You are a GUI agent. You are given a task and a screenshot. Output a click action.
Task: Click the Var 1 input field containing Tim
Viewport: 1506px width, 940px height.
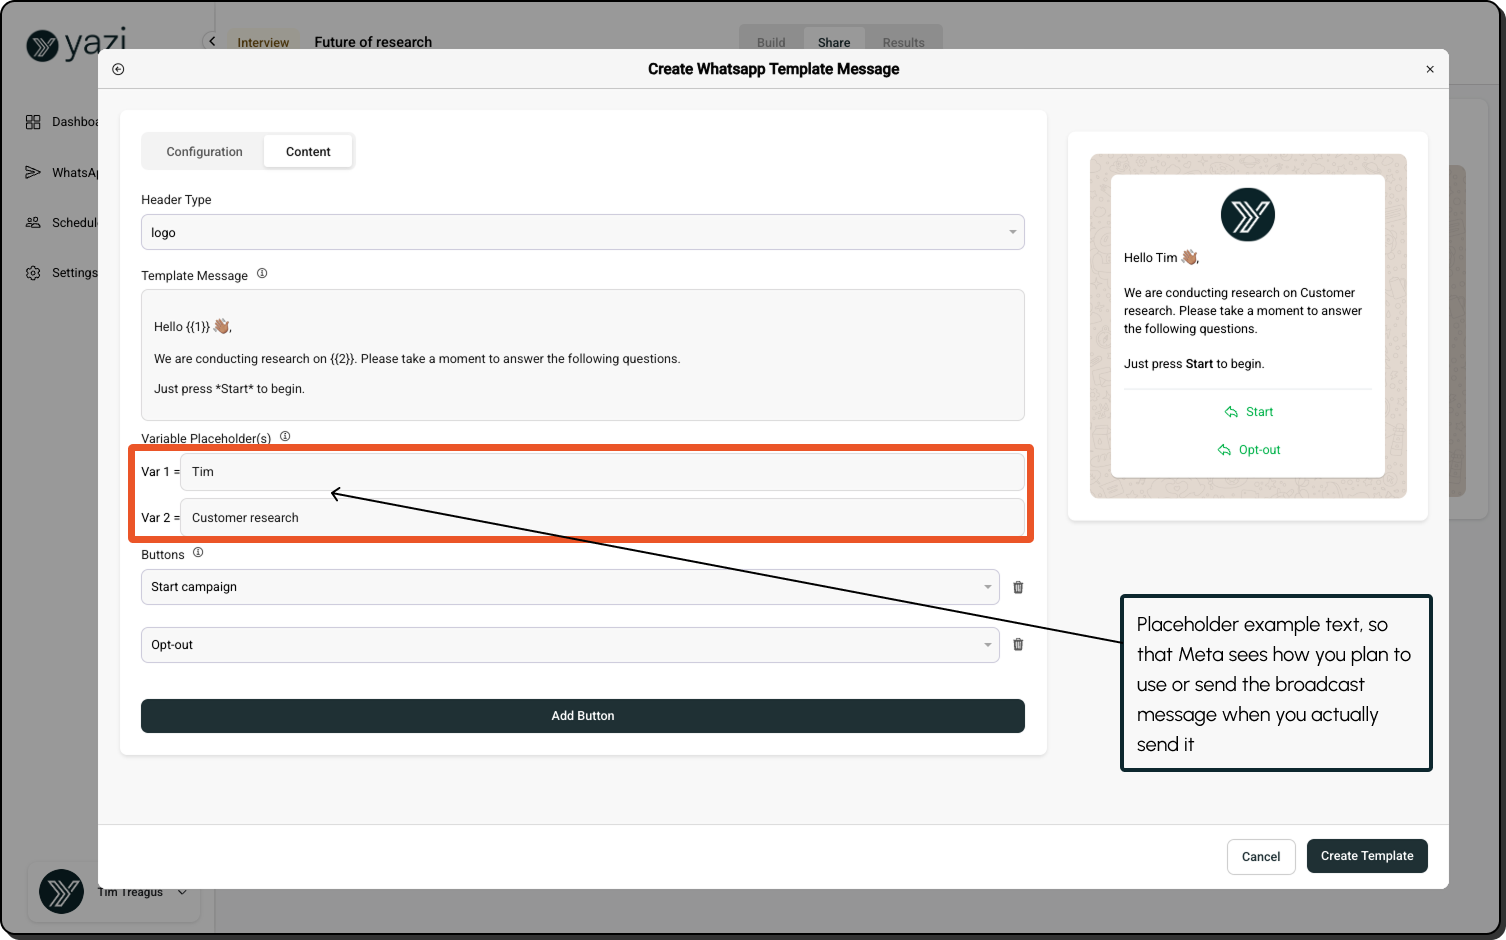click(x=601, y=472)
